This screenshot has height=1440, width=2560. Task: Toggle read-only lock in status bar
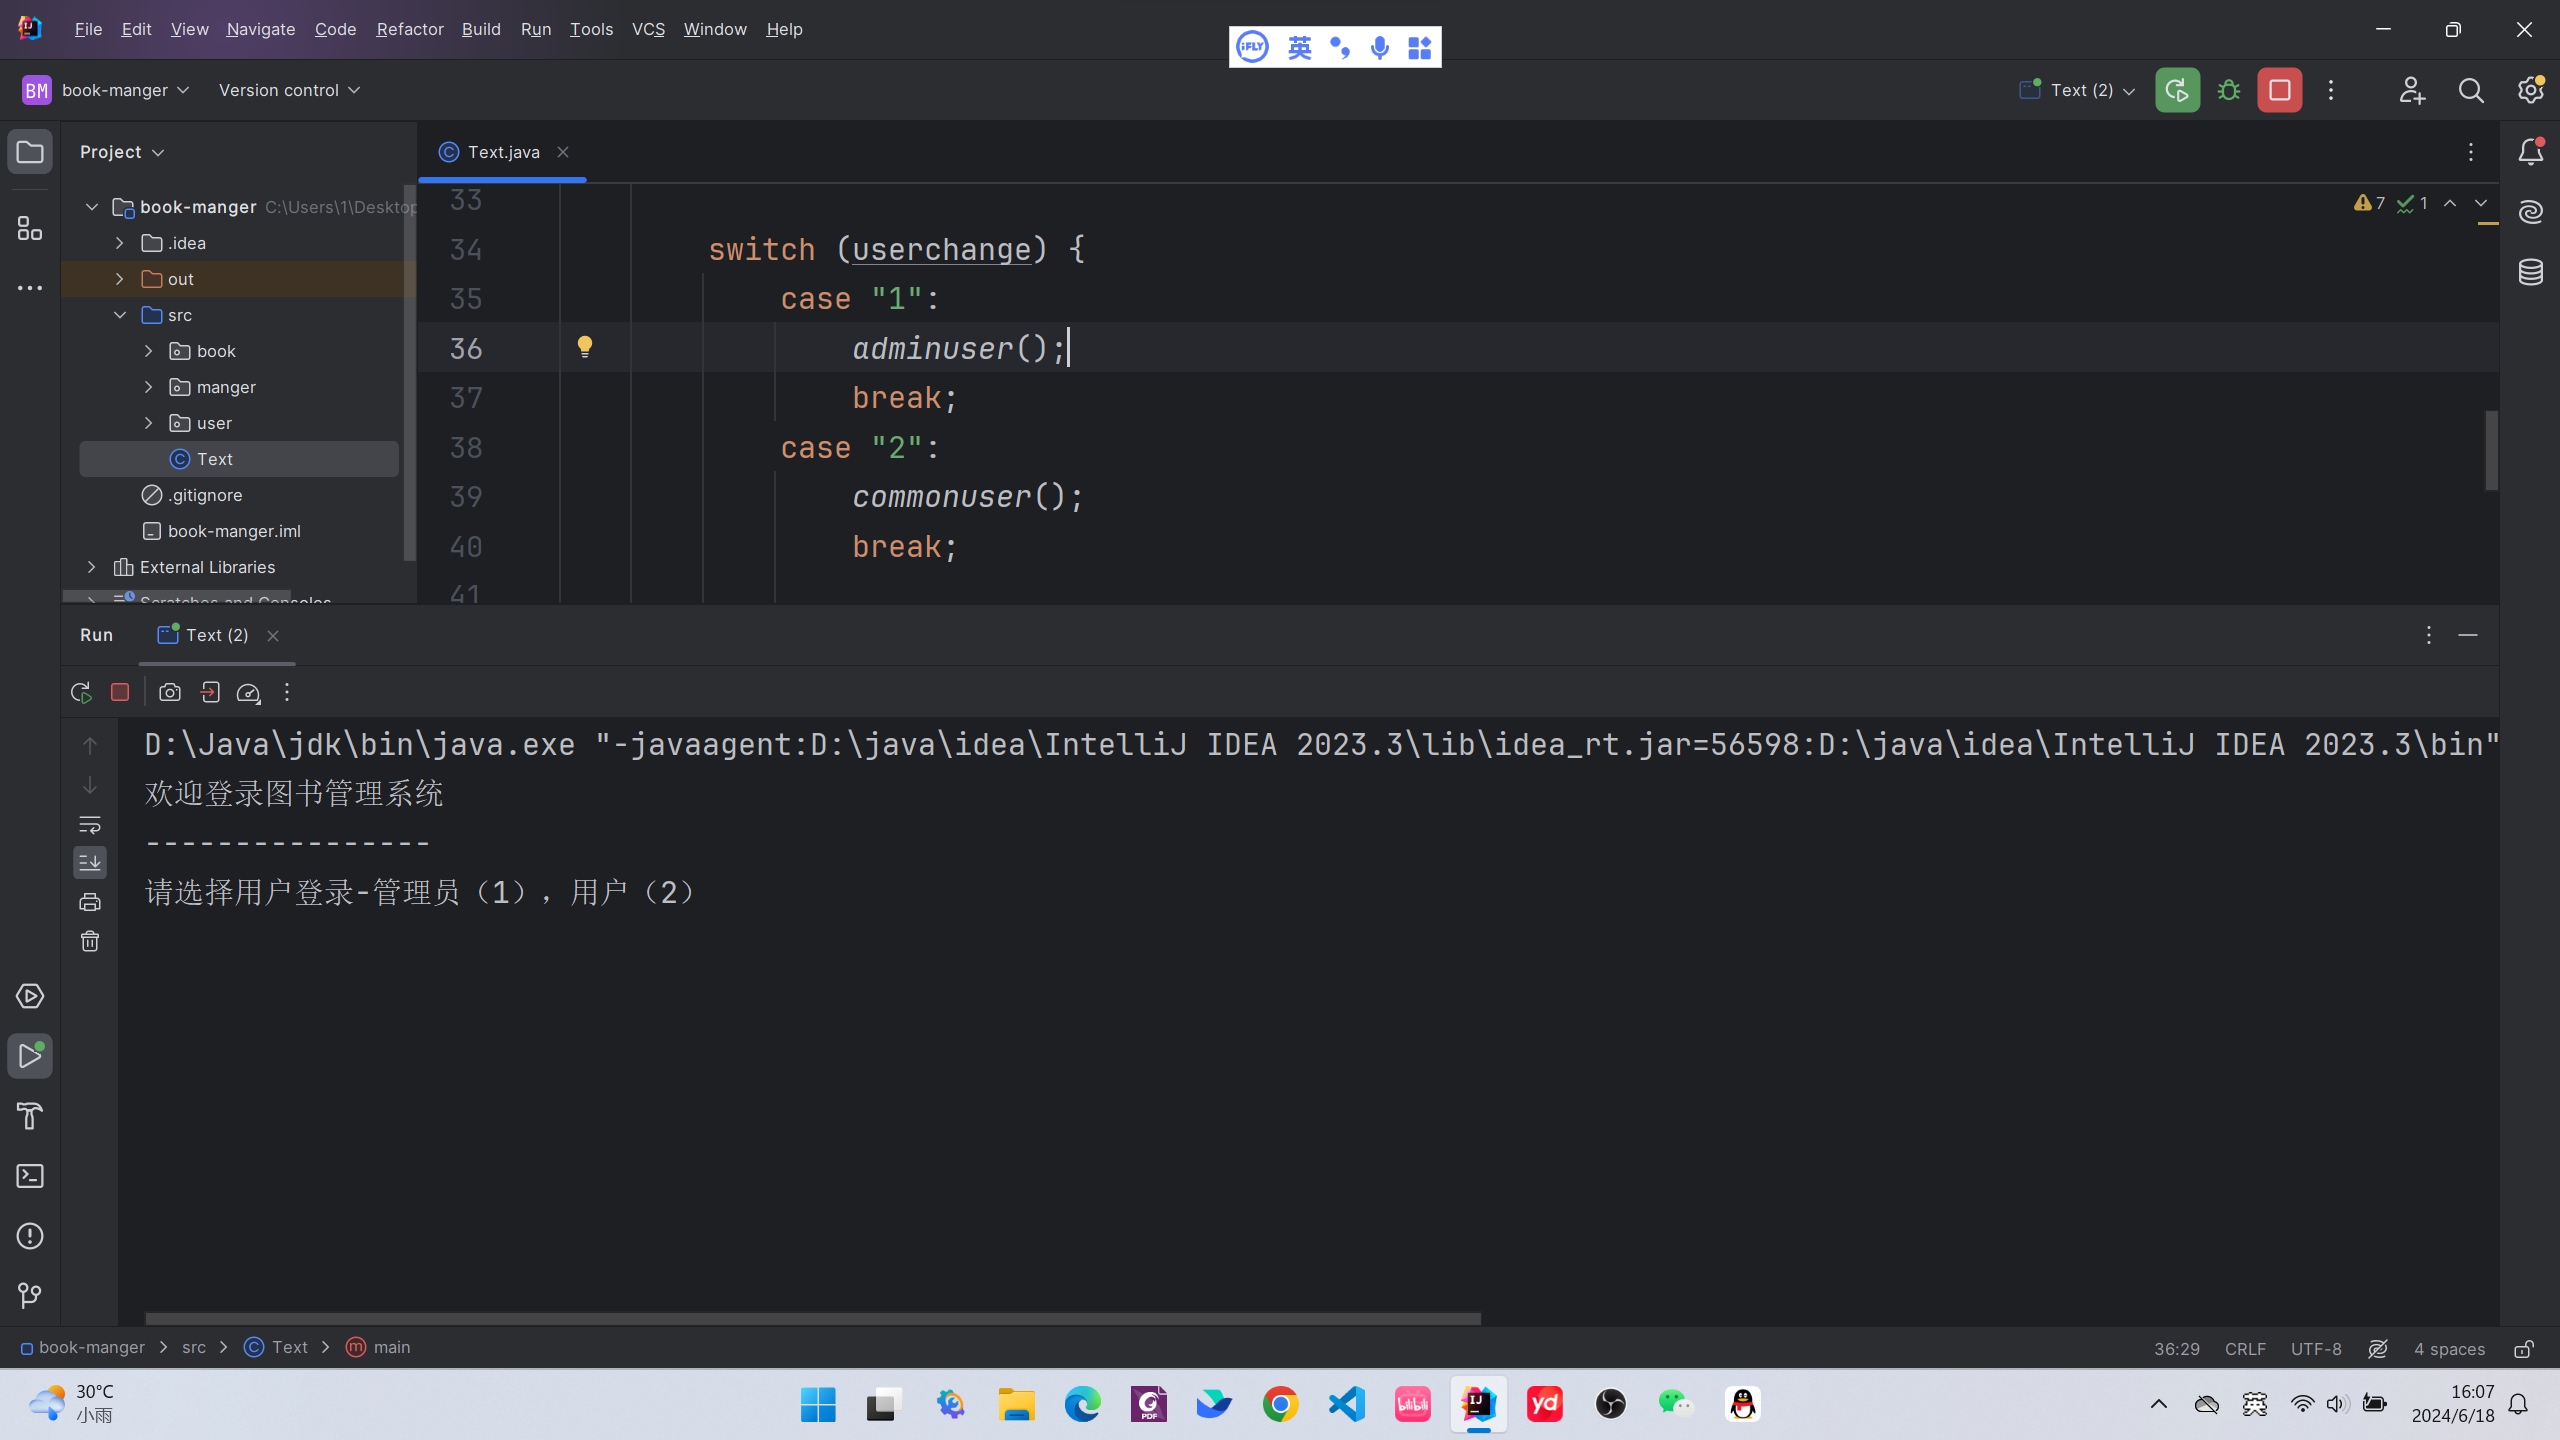point(2524,1348)
